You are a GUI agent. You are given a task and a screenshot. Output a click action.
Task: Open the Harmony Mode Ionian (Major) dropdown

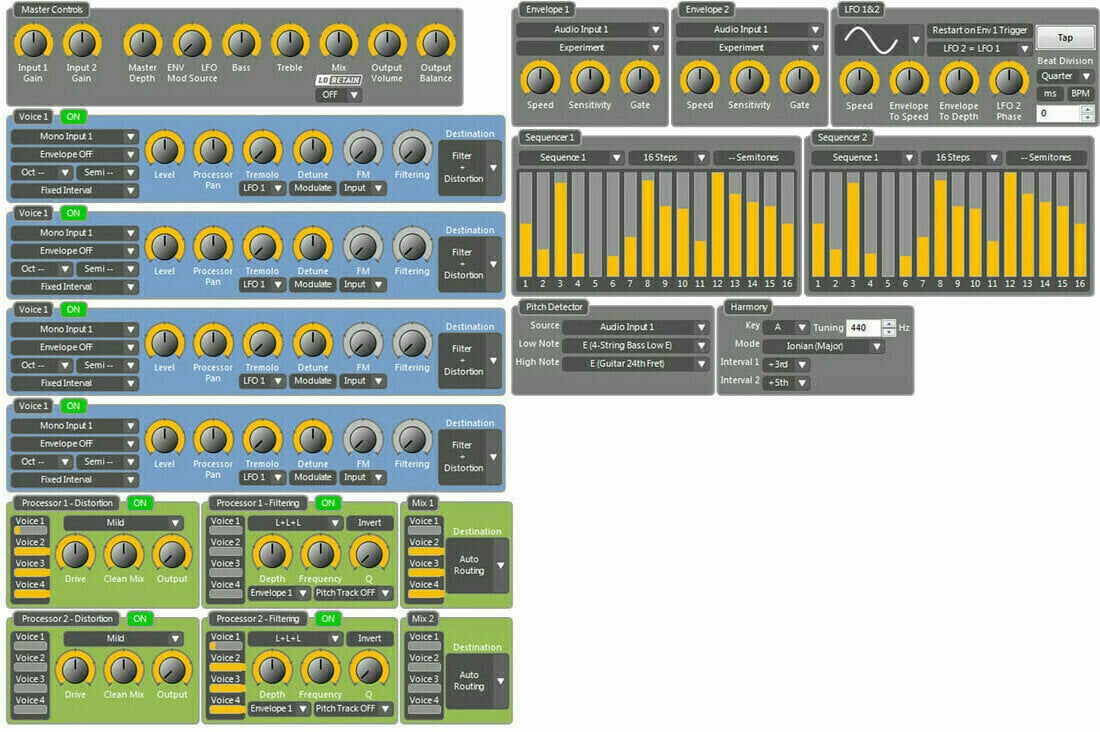point(823,346)
